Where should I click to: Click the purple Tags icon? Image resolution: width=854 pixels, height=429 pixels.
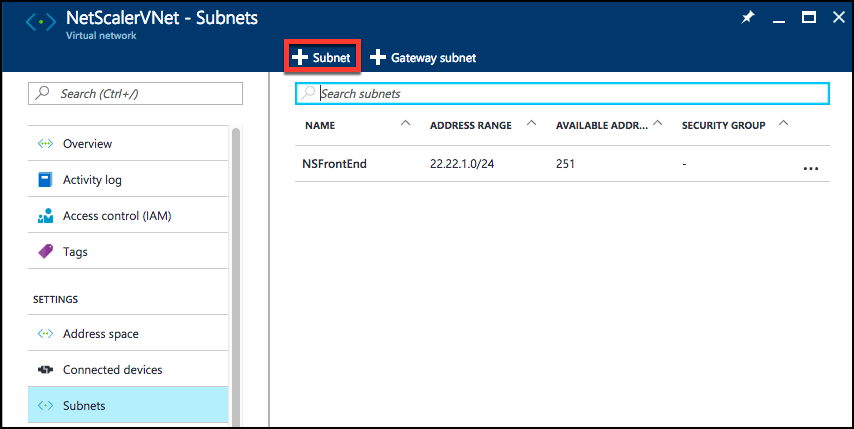45,252
